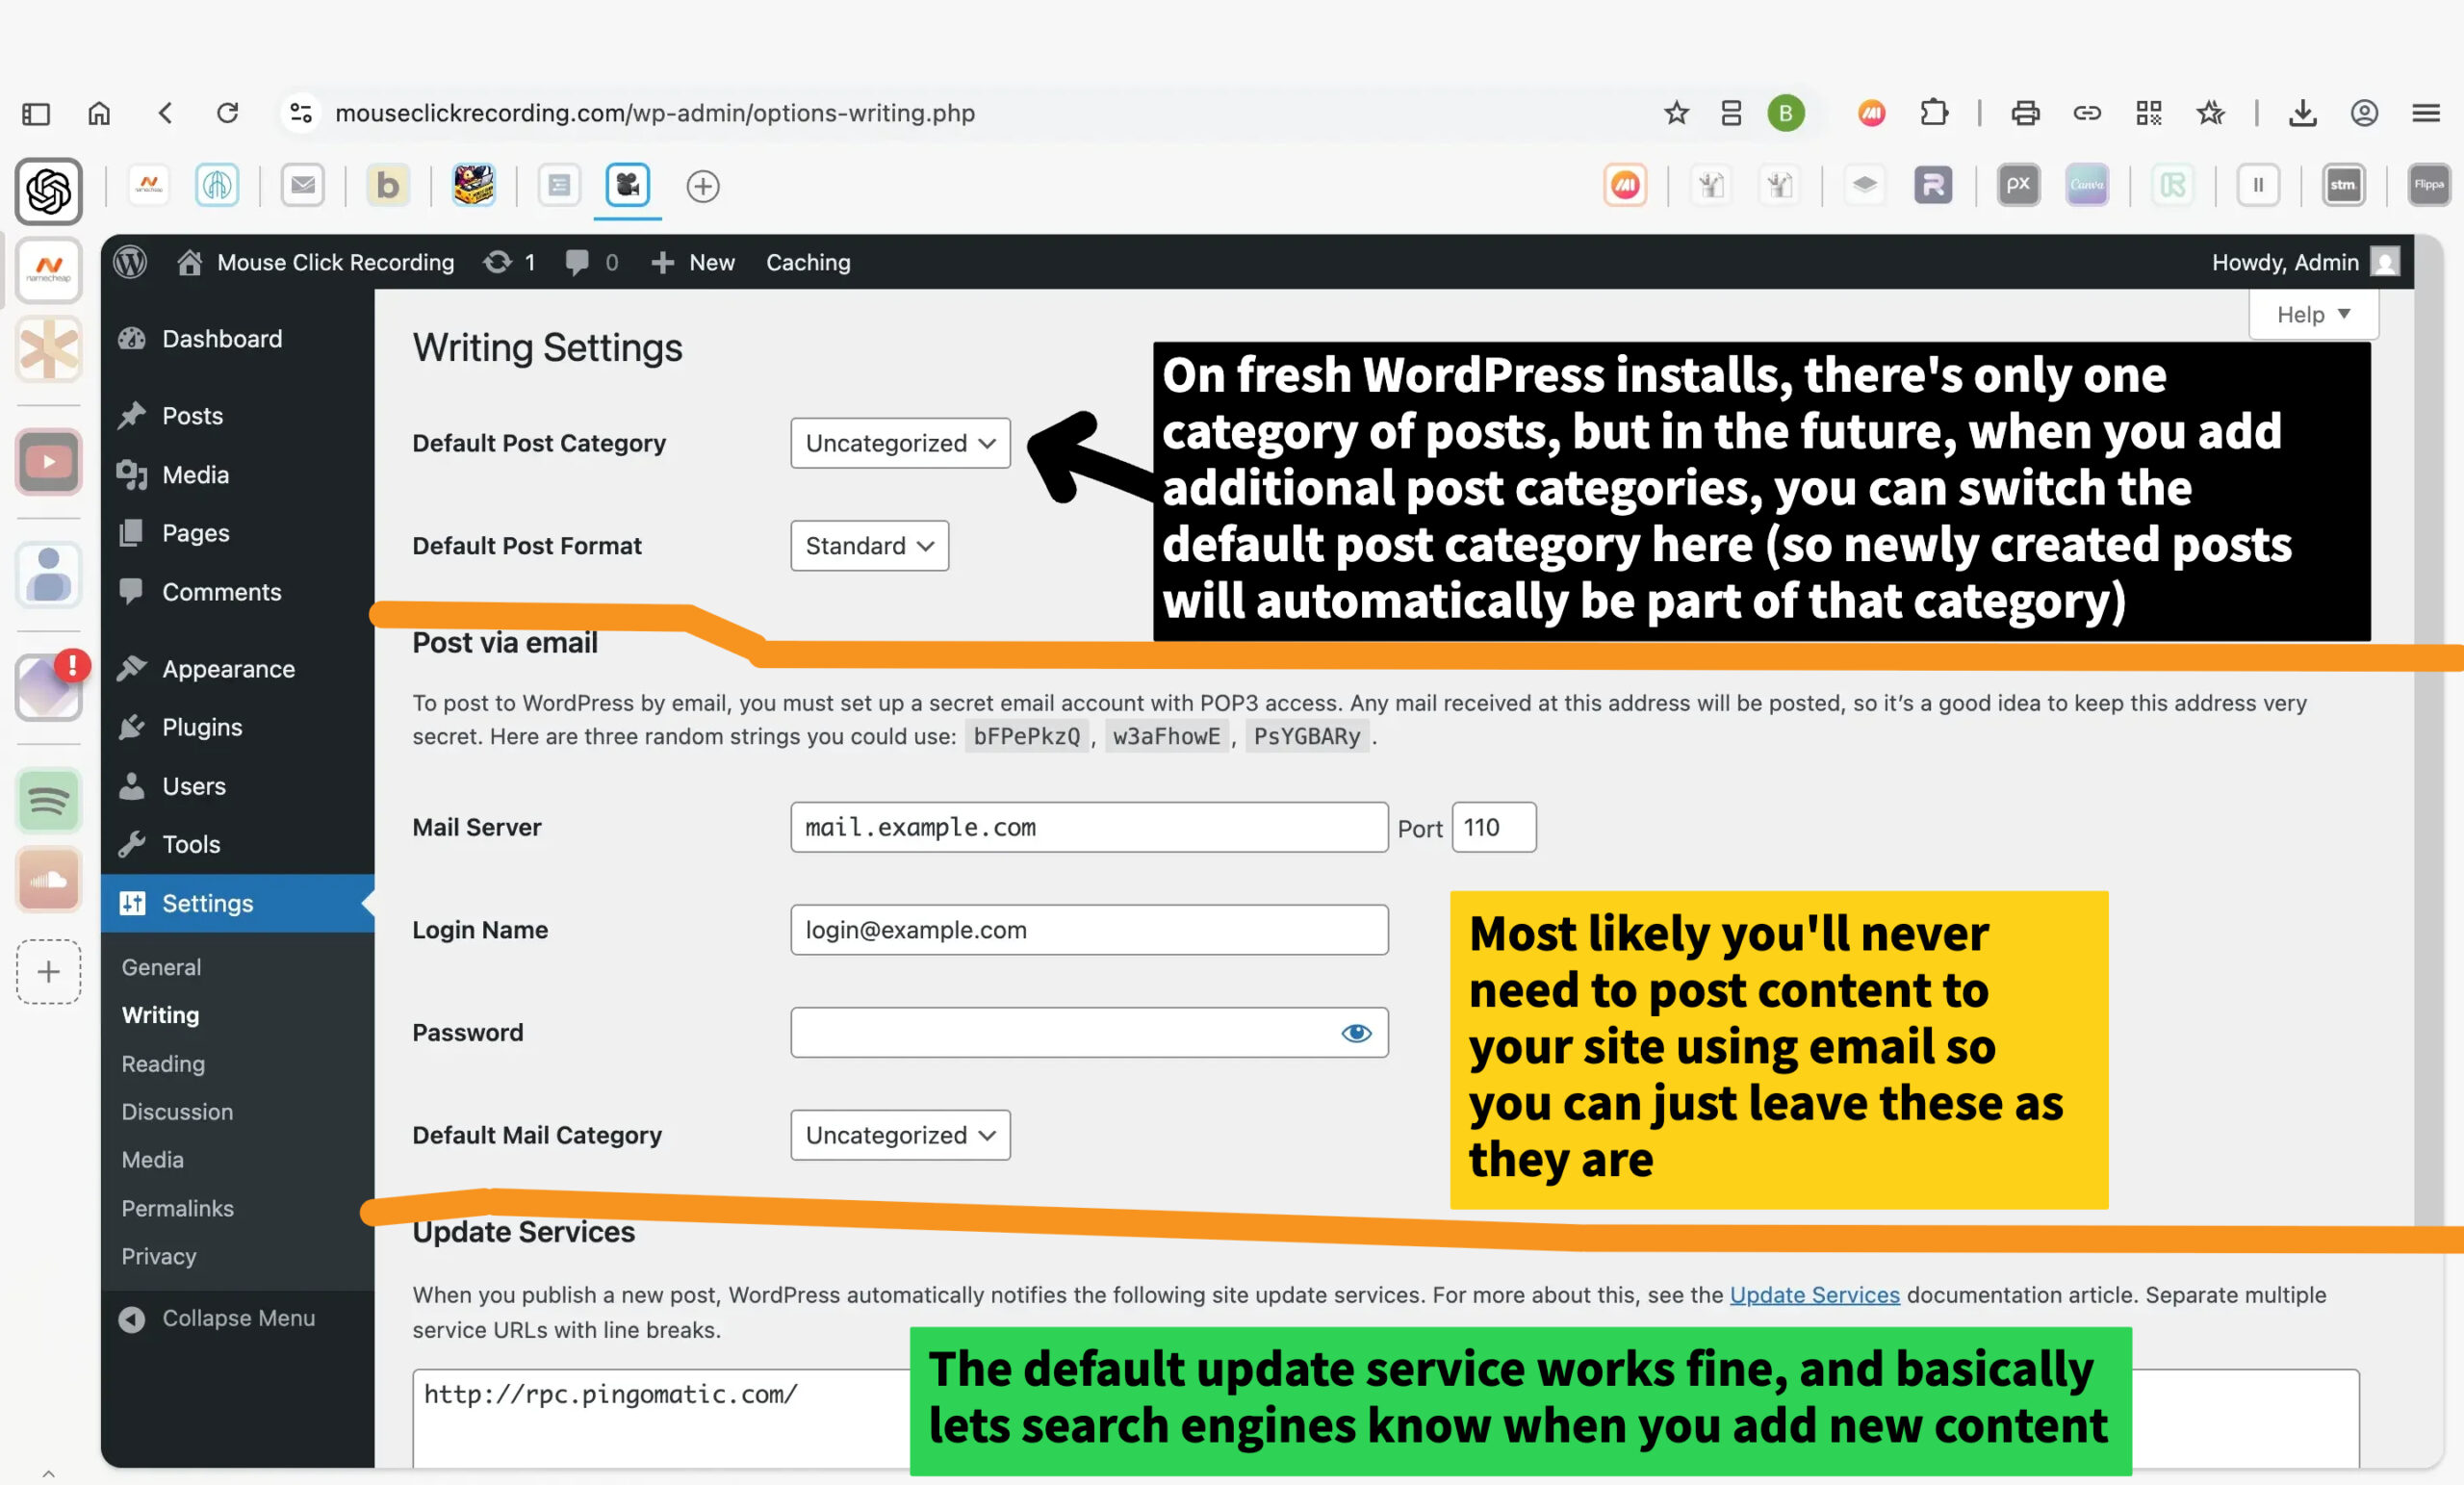Click the updates icon in admin bar
The width and height of the screenshot is (2464, 1485).
(498, 262)
